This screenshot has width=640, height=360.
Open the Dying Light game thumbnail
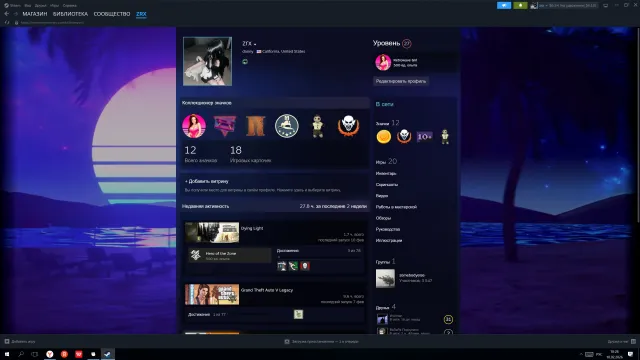212,232
